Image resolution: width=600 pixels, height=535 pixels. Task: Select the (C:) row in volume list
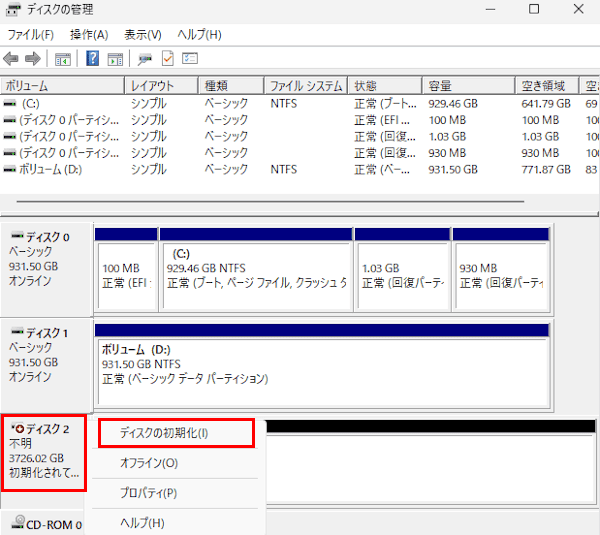click(299, 103)
